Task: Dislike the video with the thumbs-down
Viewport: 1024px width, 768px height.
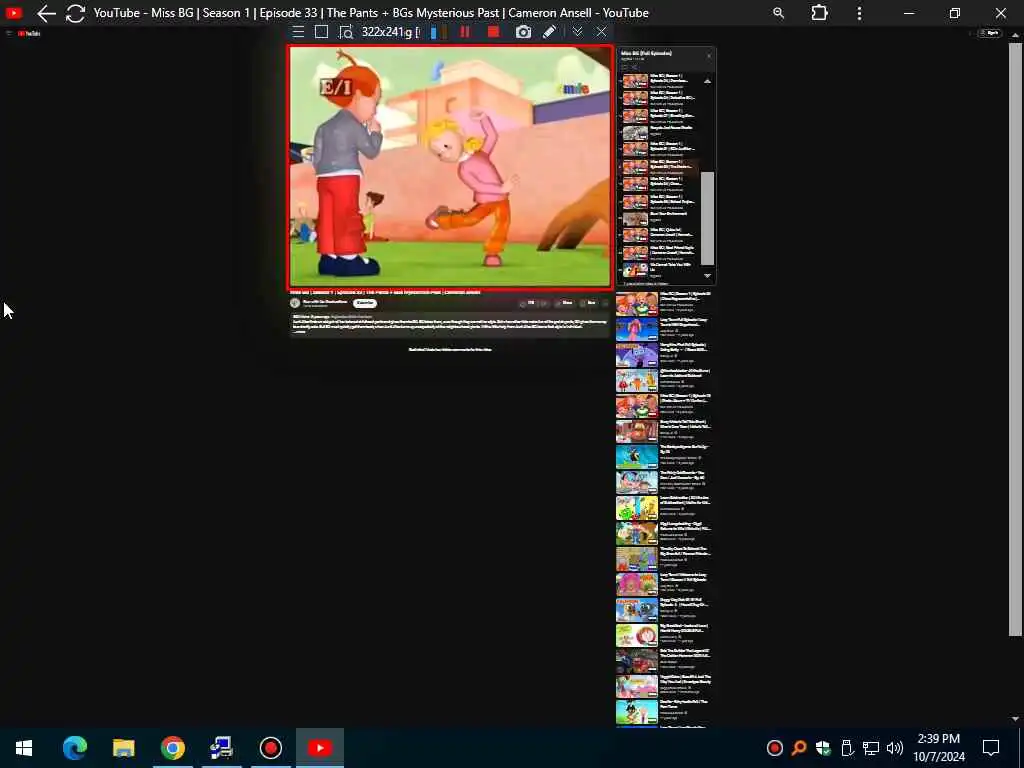Action: pos(543,303)
